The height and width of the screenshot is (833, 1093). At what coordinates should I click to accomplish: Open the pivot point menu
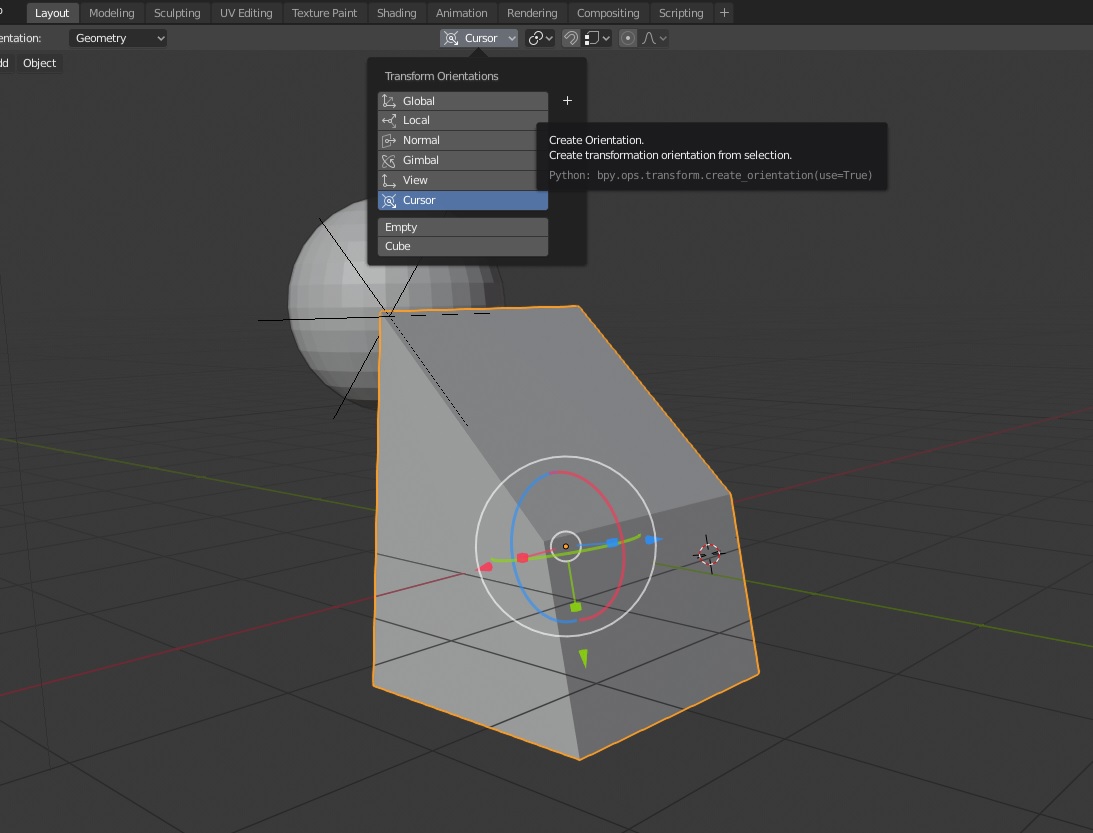541,38
